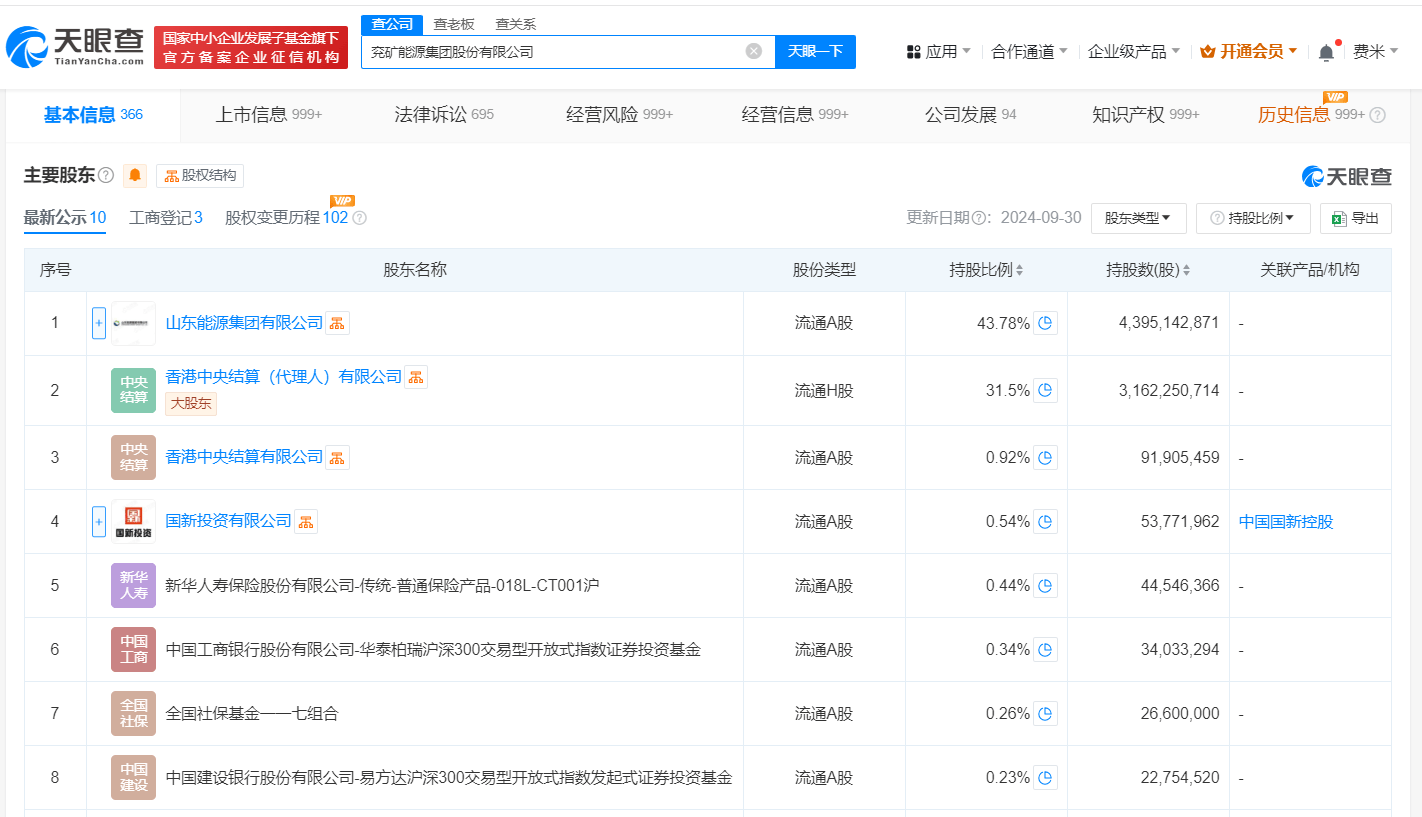
Task: Click pie chart icon next to 31.5%
Action: pos(1045,391)
